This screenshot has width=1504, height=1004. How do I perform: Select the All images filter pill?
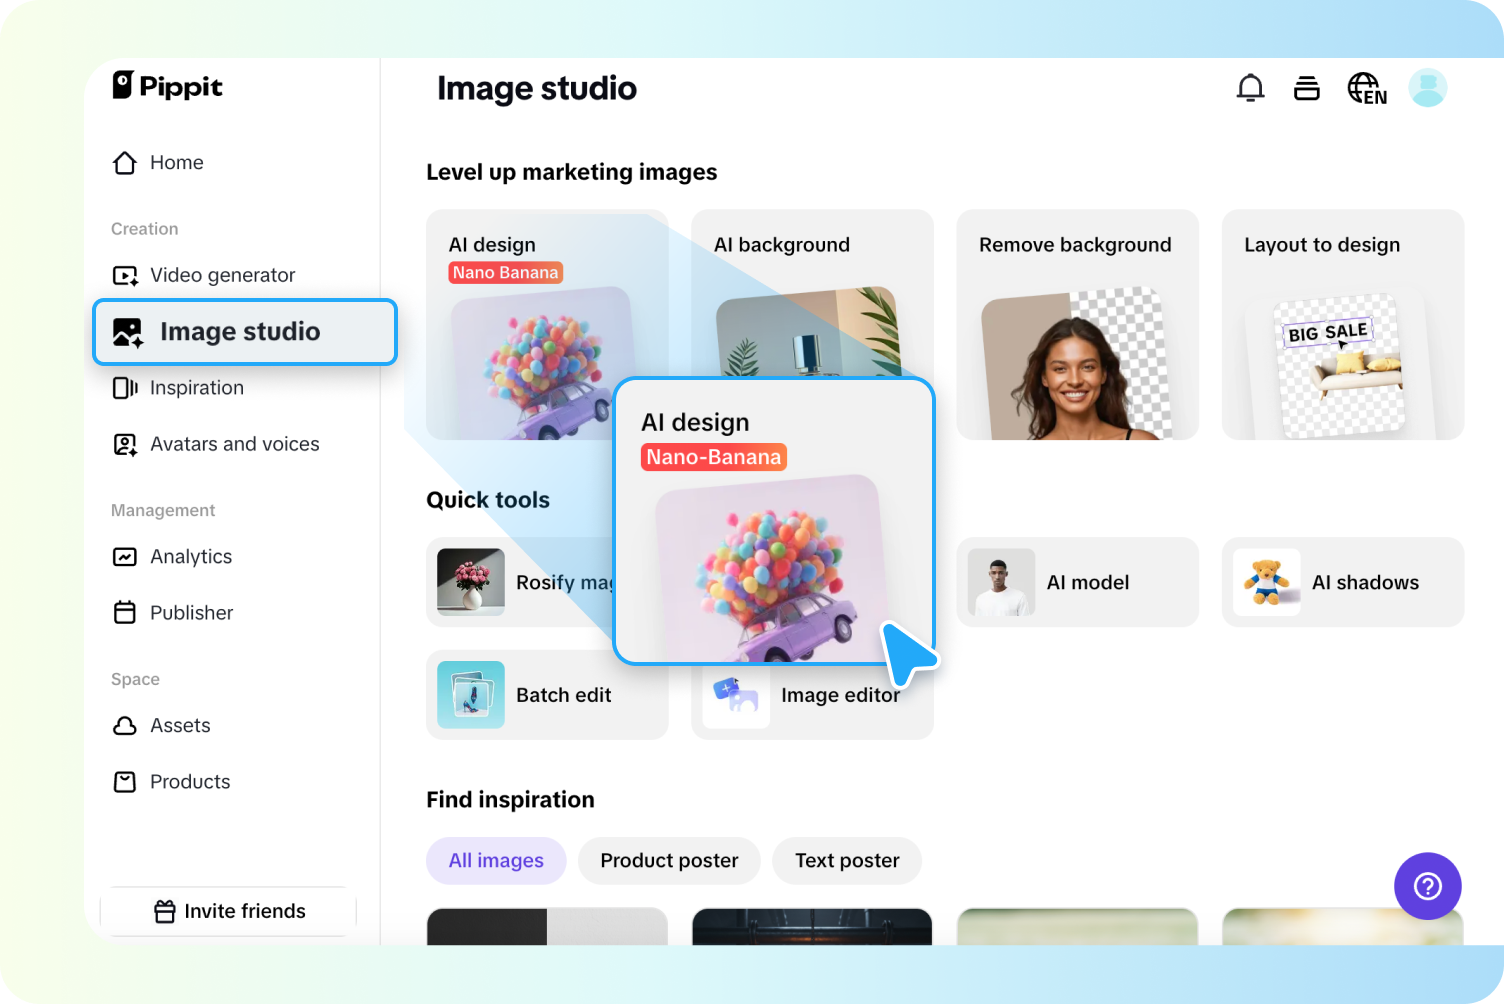[496, 860]
